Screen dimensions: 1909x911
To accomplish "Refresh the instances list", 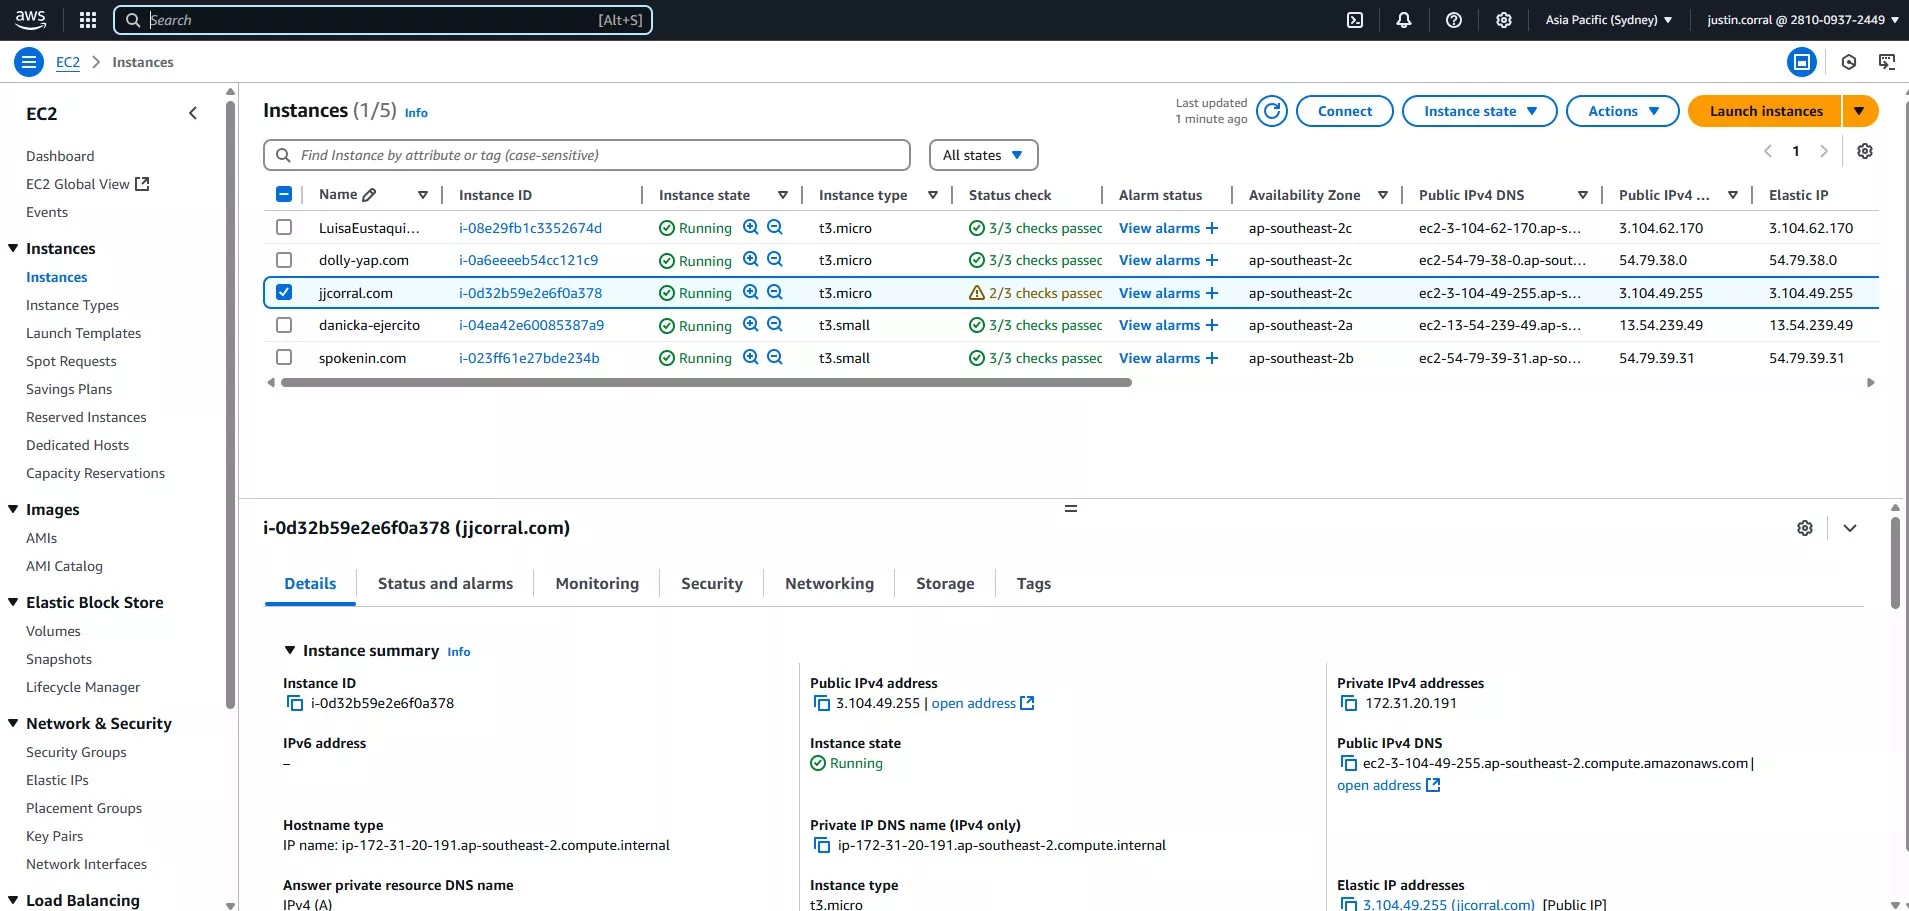I will 1272,111.
